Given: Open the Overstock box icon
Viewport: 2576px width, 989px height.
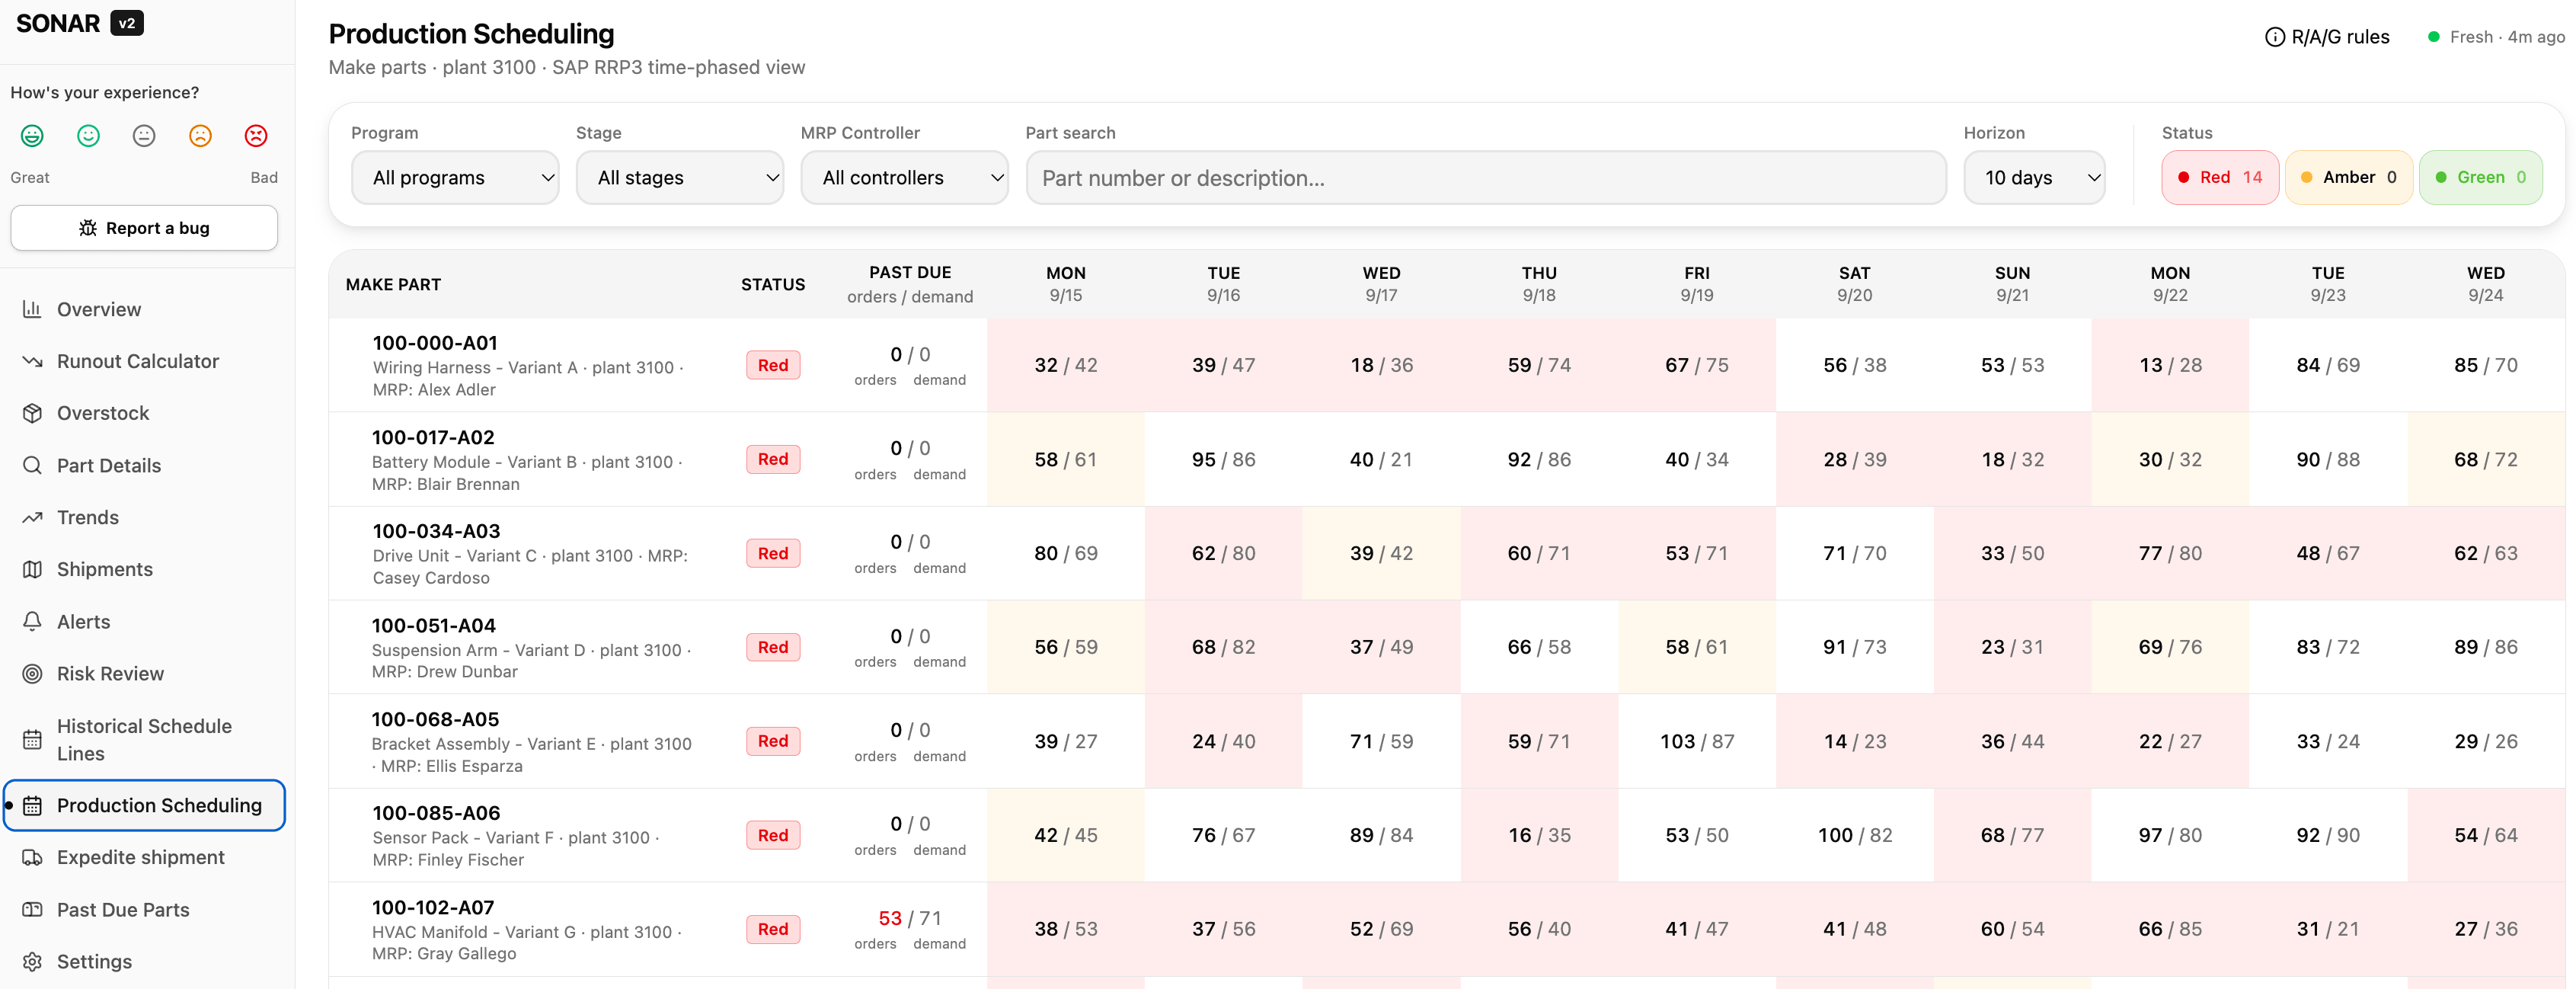Looking at the screenshot, I should click(x=32, y=413).
